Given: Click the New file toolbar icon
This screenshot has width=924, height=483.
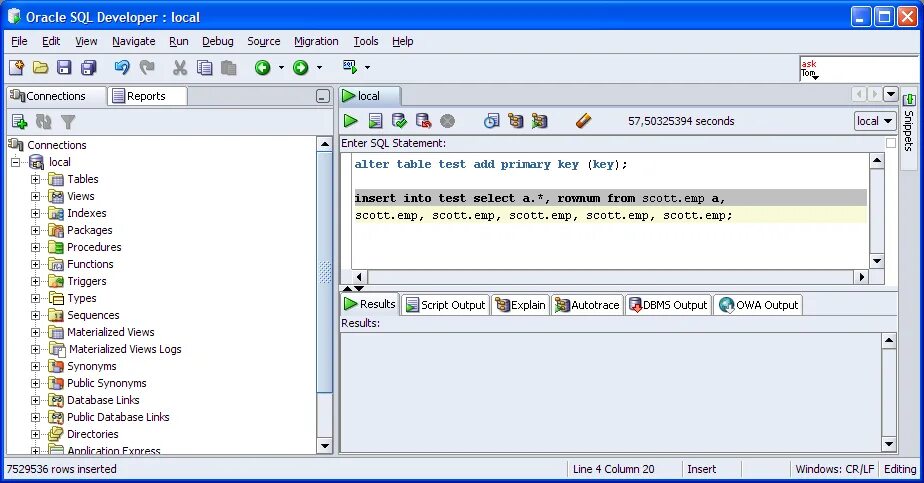Looking at the screenshot, I should [x=16, y=68].
